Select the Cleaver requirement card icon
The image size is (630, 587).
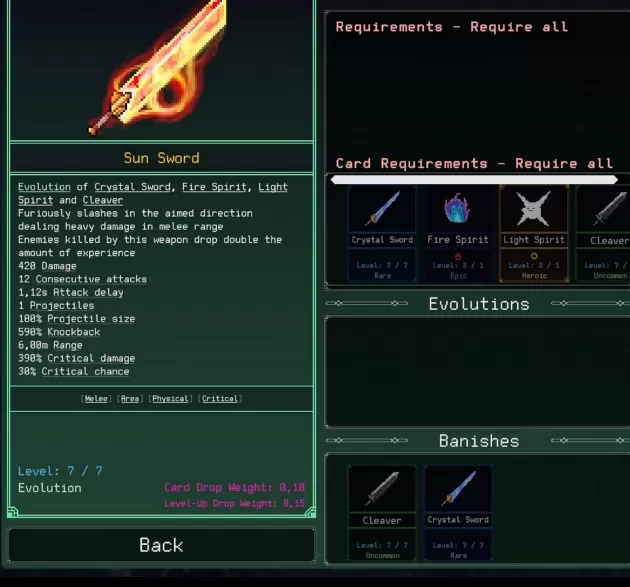pos(604,209)
